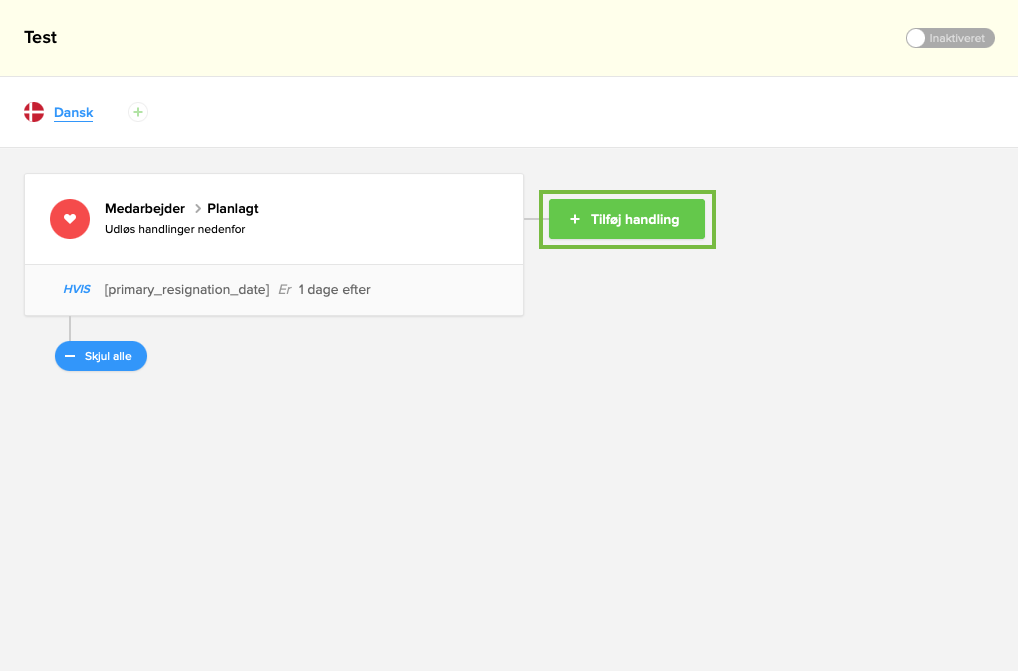
Task: Click the primary_resignation_date condition field
Action: 186,289
